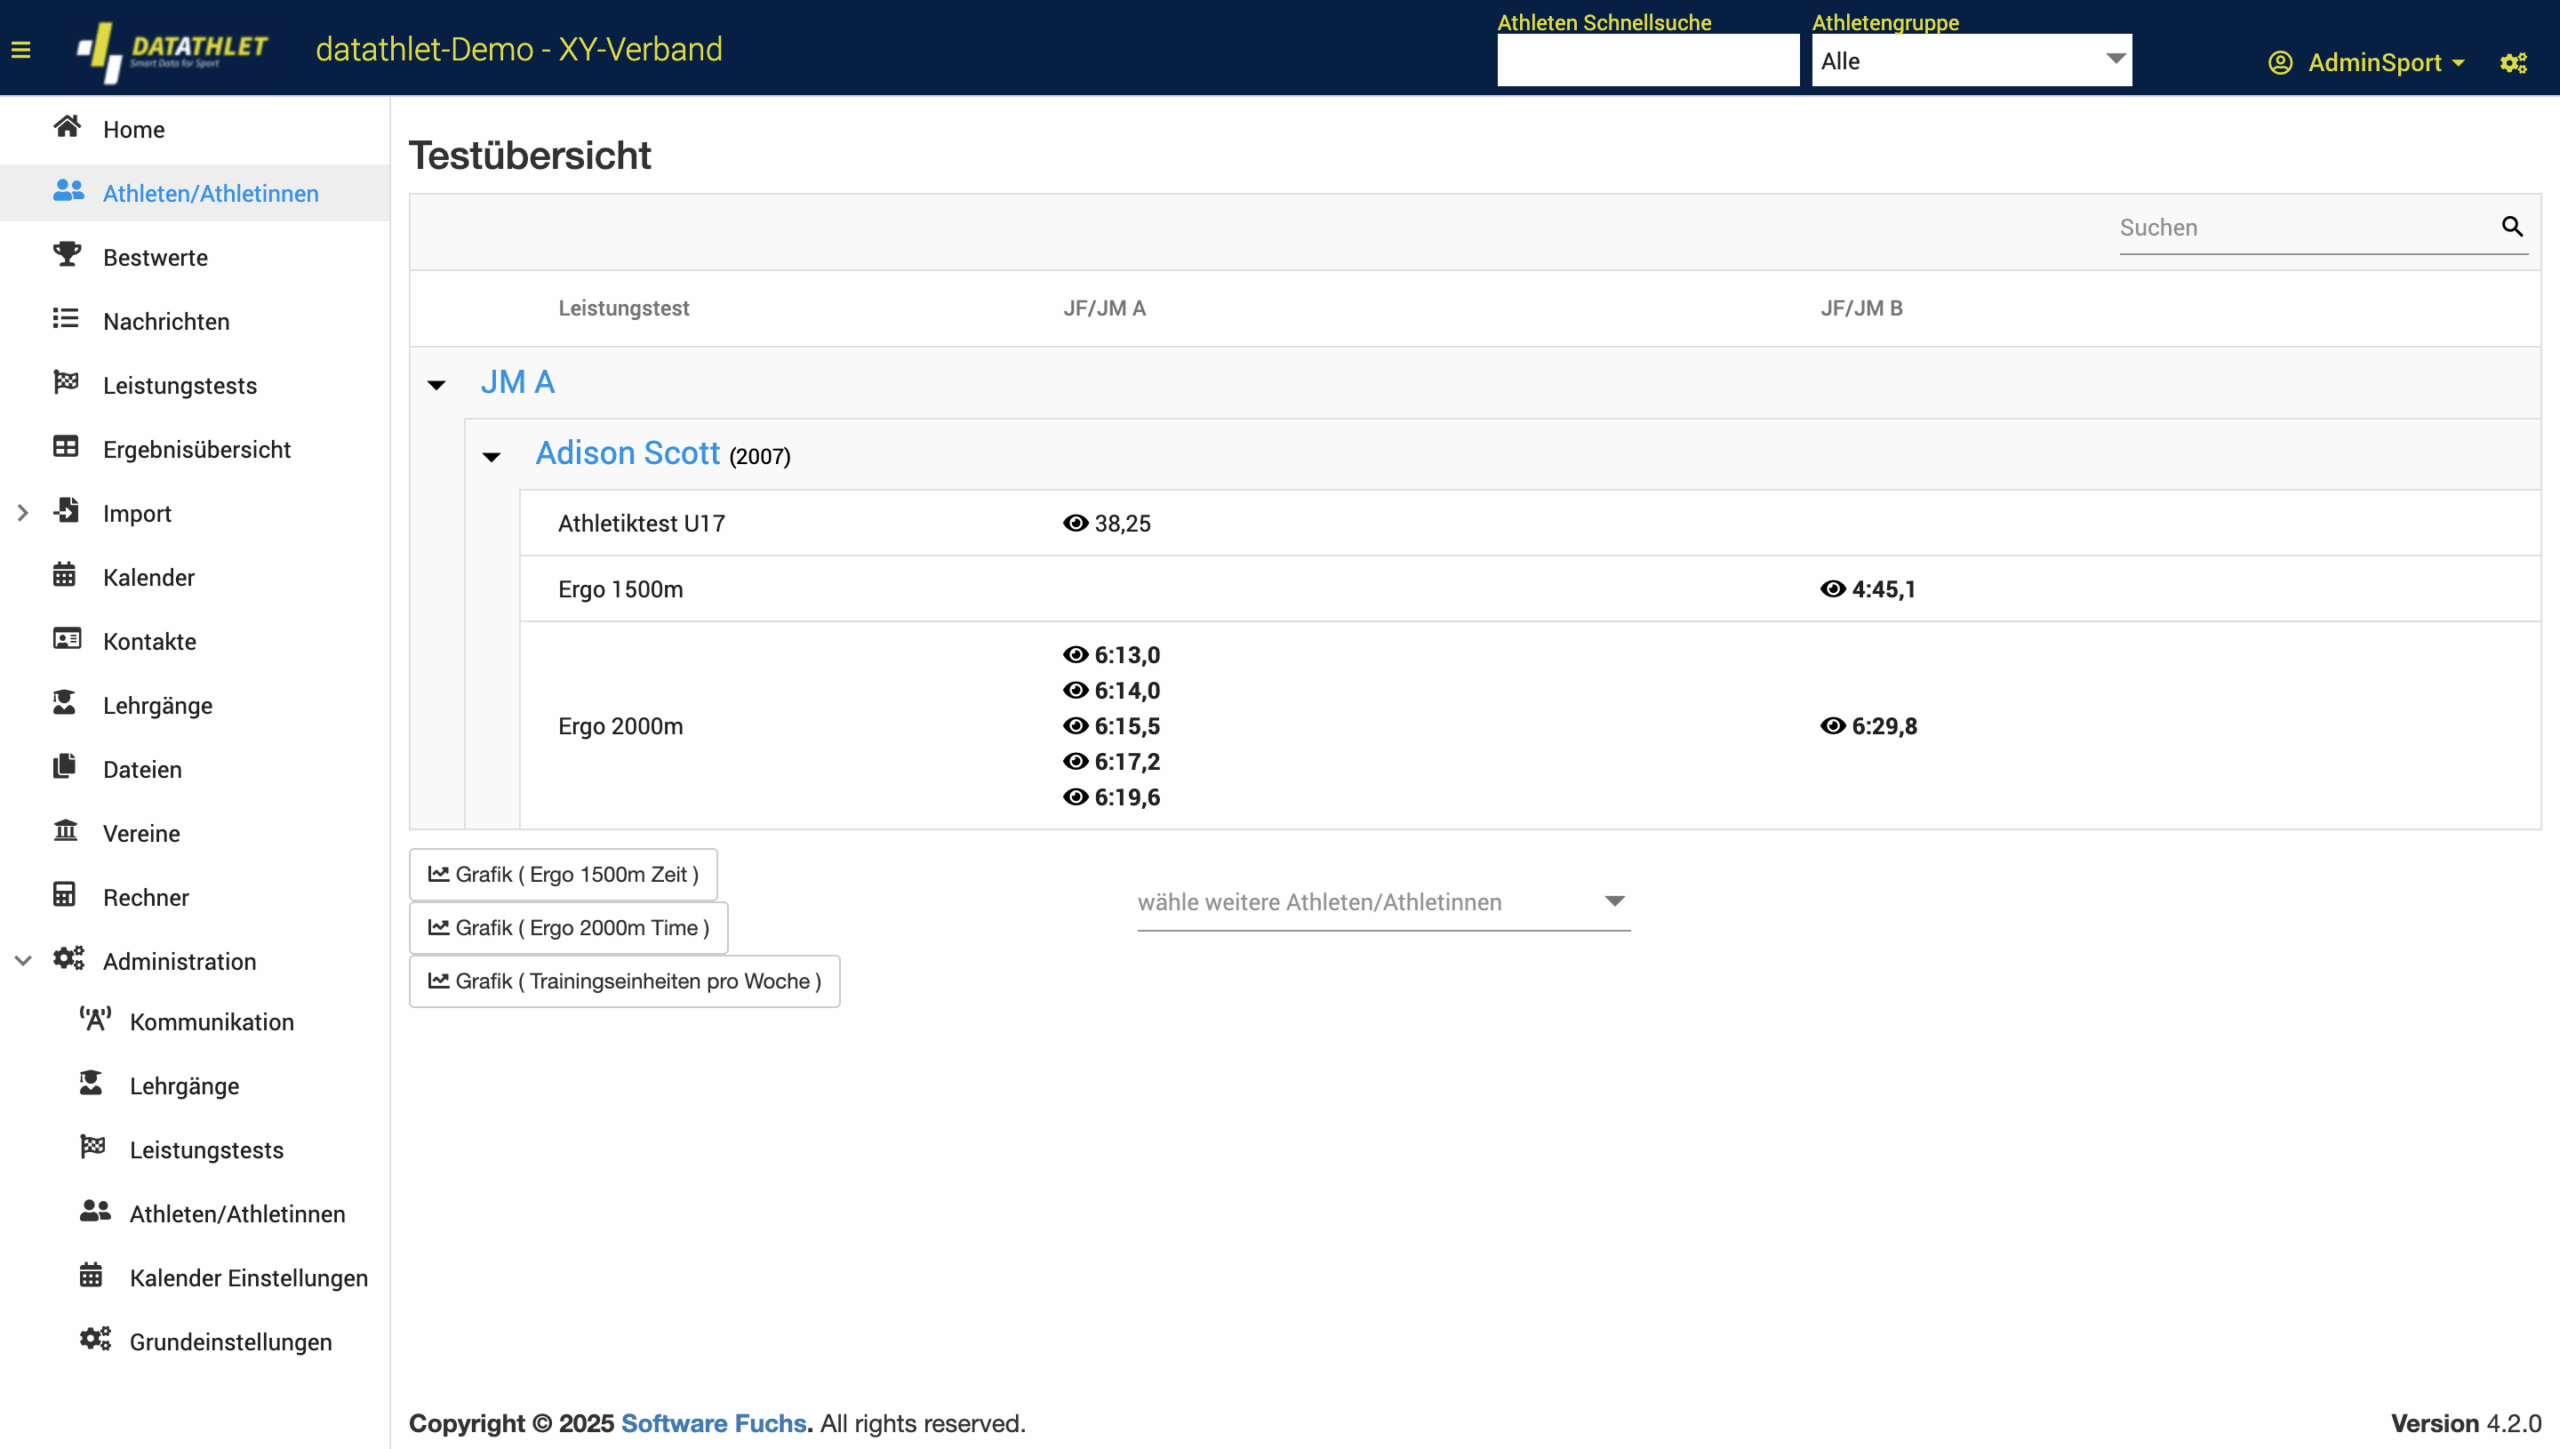Collapse the Adison Scott row arrow

491,457
